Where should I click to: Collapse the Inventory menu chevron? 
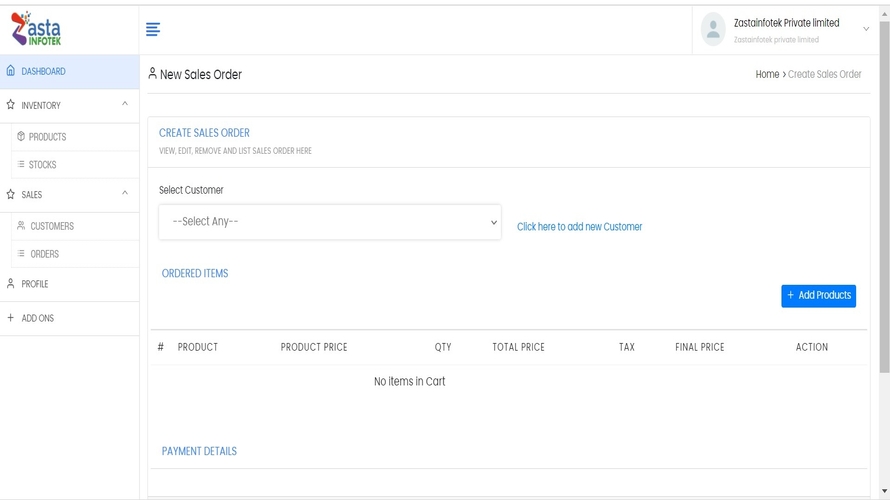[x=125, y=104]
